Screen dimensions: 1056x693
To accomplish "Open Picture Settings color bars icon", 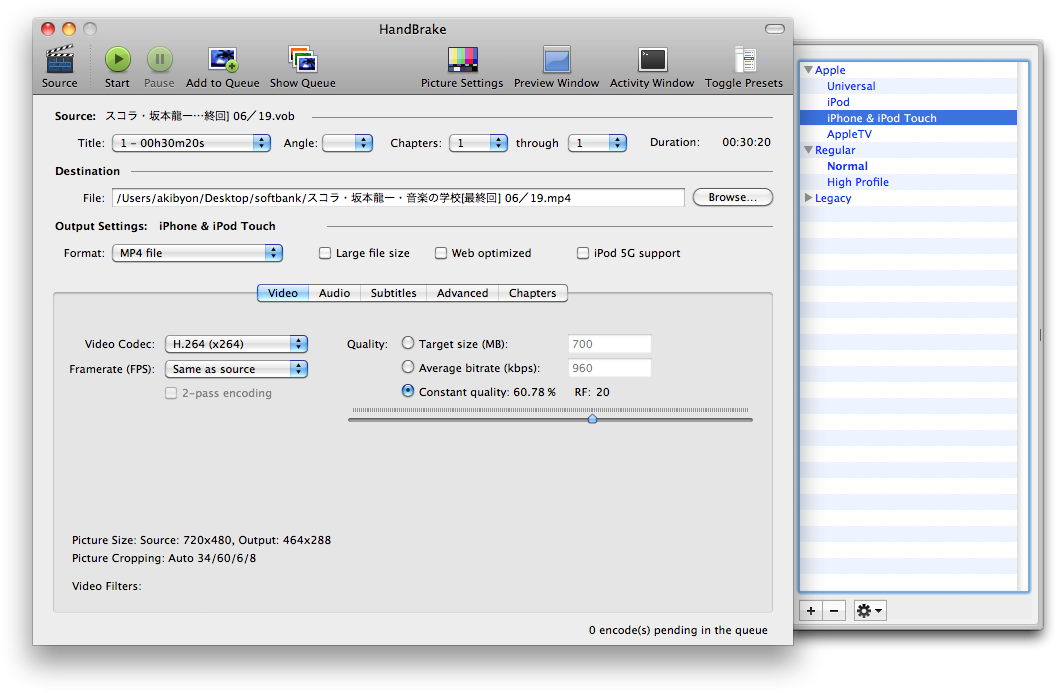I will click(463, 59).
